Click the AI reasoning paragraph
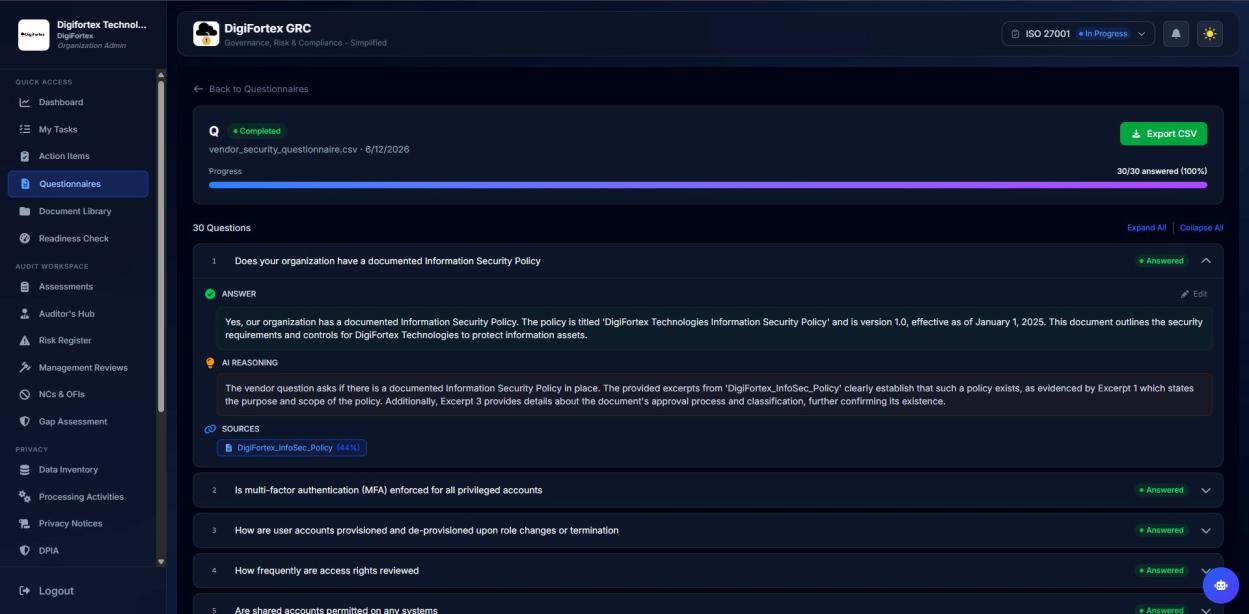Image resolution: width=1249 pixels, height=614 pixels. [x=714, y=395]
